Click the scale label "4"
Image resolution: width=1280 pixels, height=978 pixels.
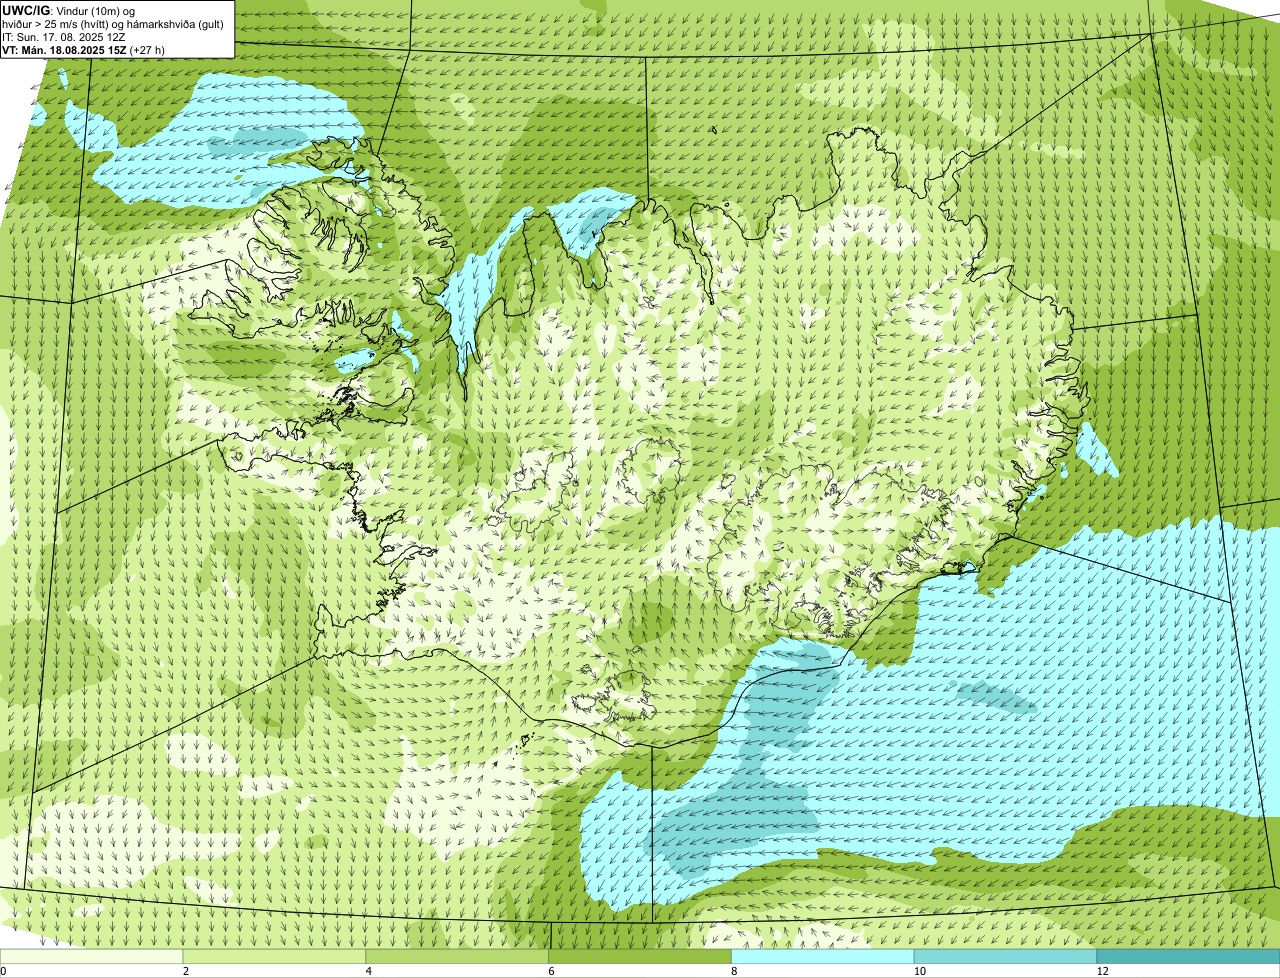pos(369,971)
